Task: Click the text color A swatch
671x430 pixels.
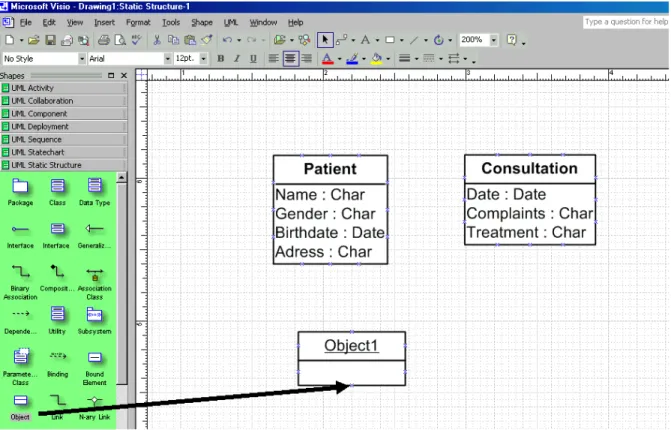Action: pyautogui.click(x=327, y=59)
